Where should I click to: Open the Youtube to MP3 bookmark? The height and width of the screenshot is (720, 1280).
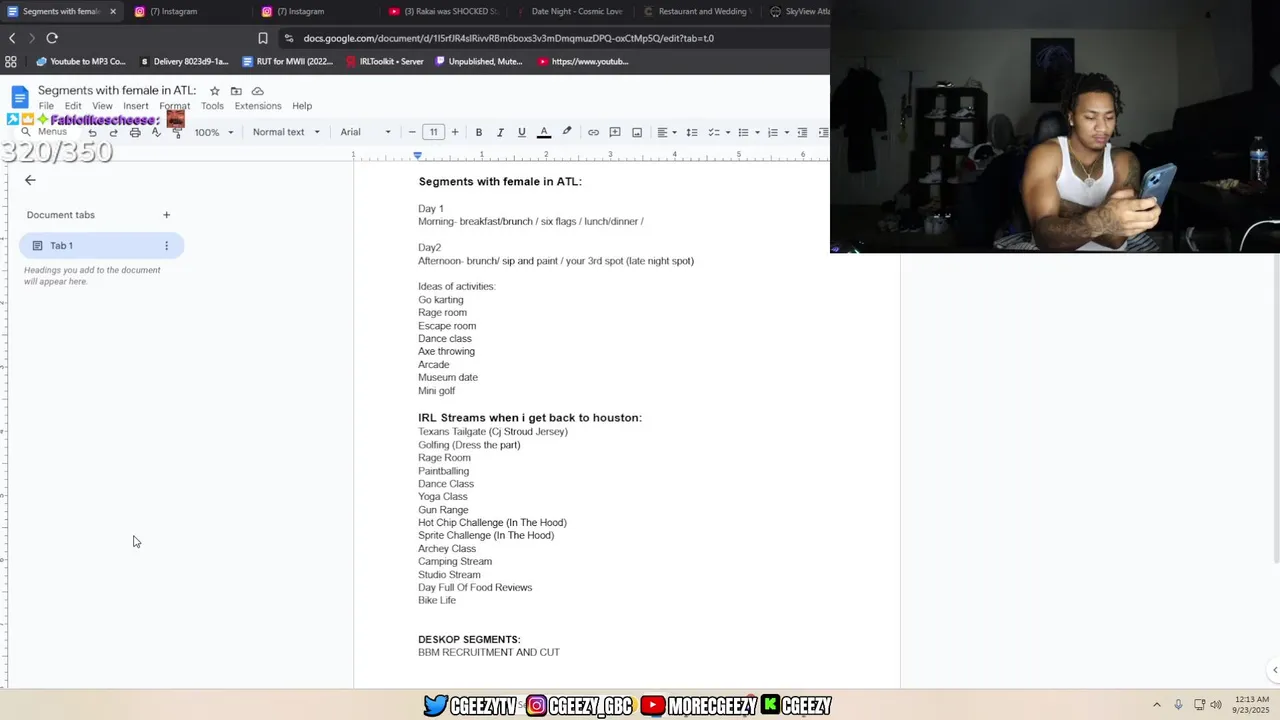81,61
